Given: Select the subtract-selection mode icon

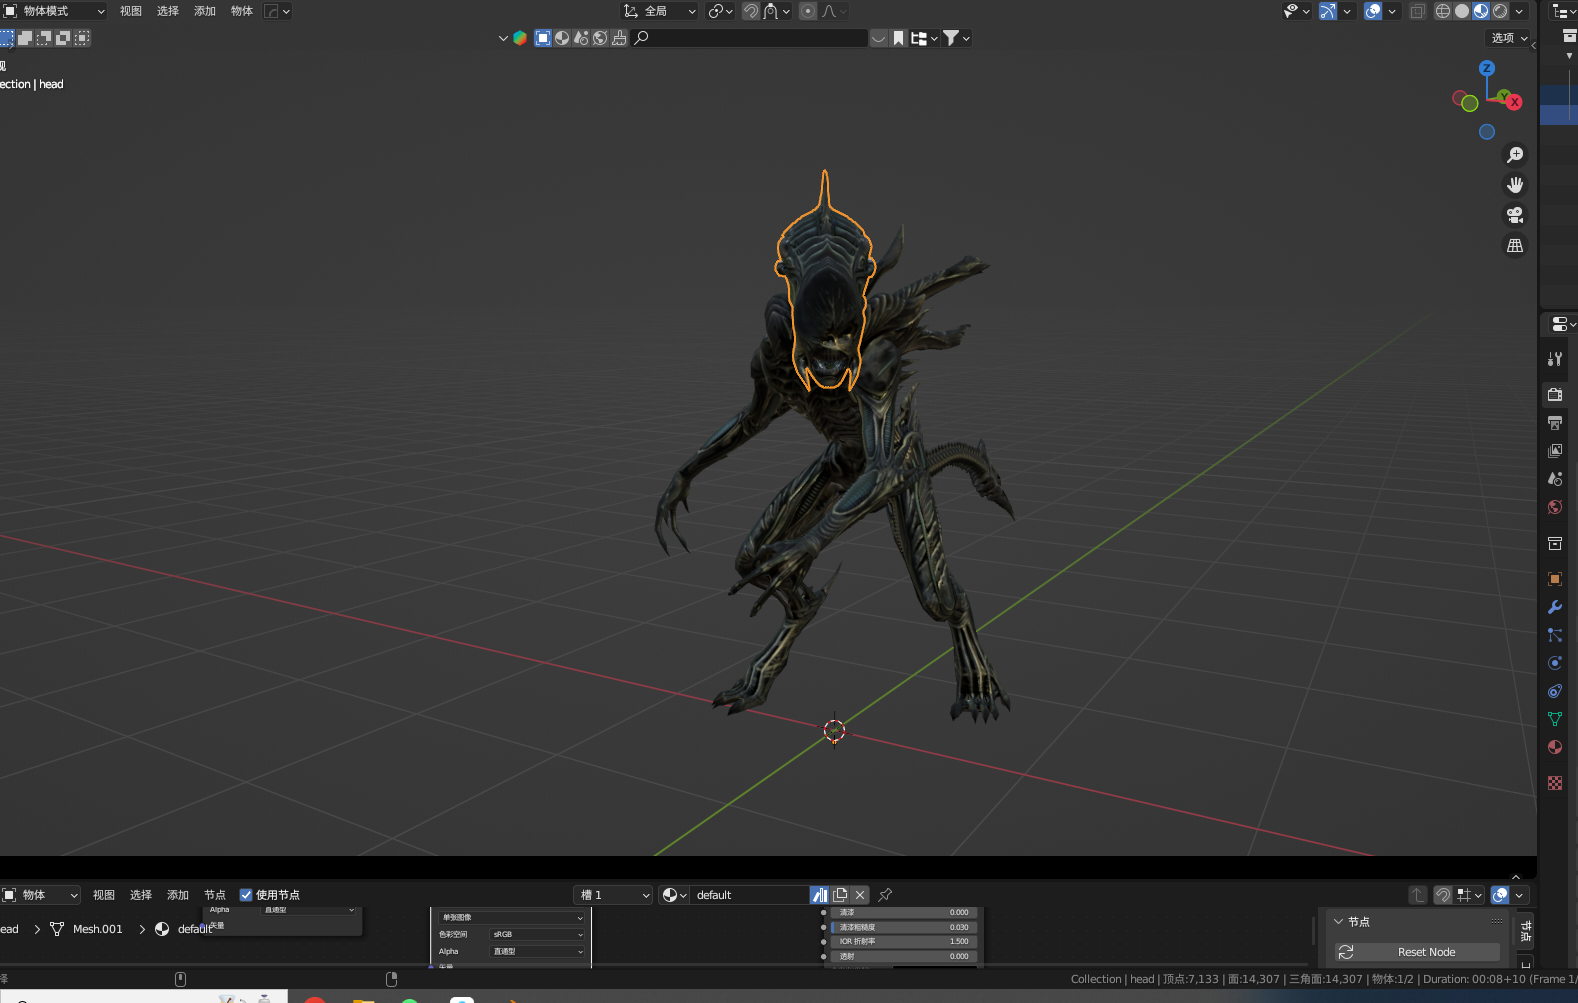Looking at the screenshot, I should [x=44, y=38].
